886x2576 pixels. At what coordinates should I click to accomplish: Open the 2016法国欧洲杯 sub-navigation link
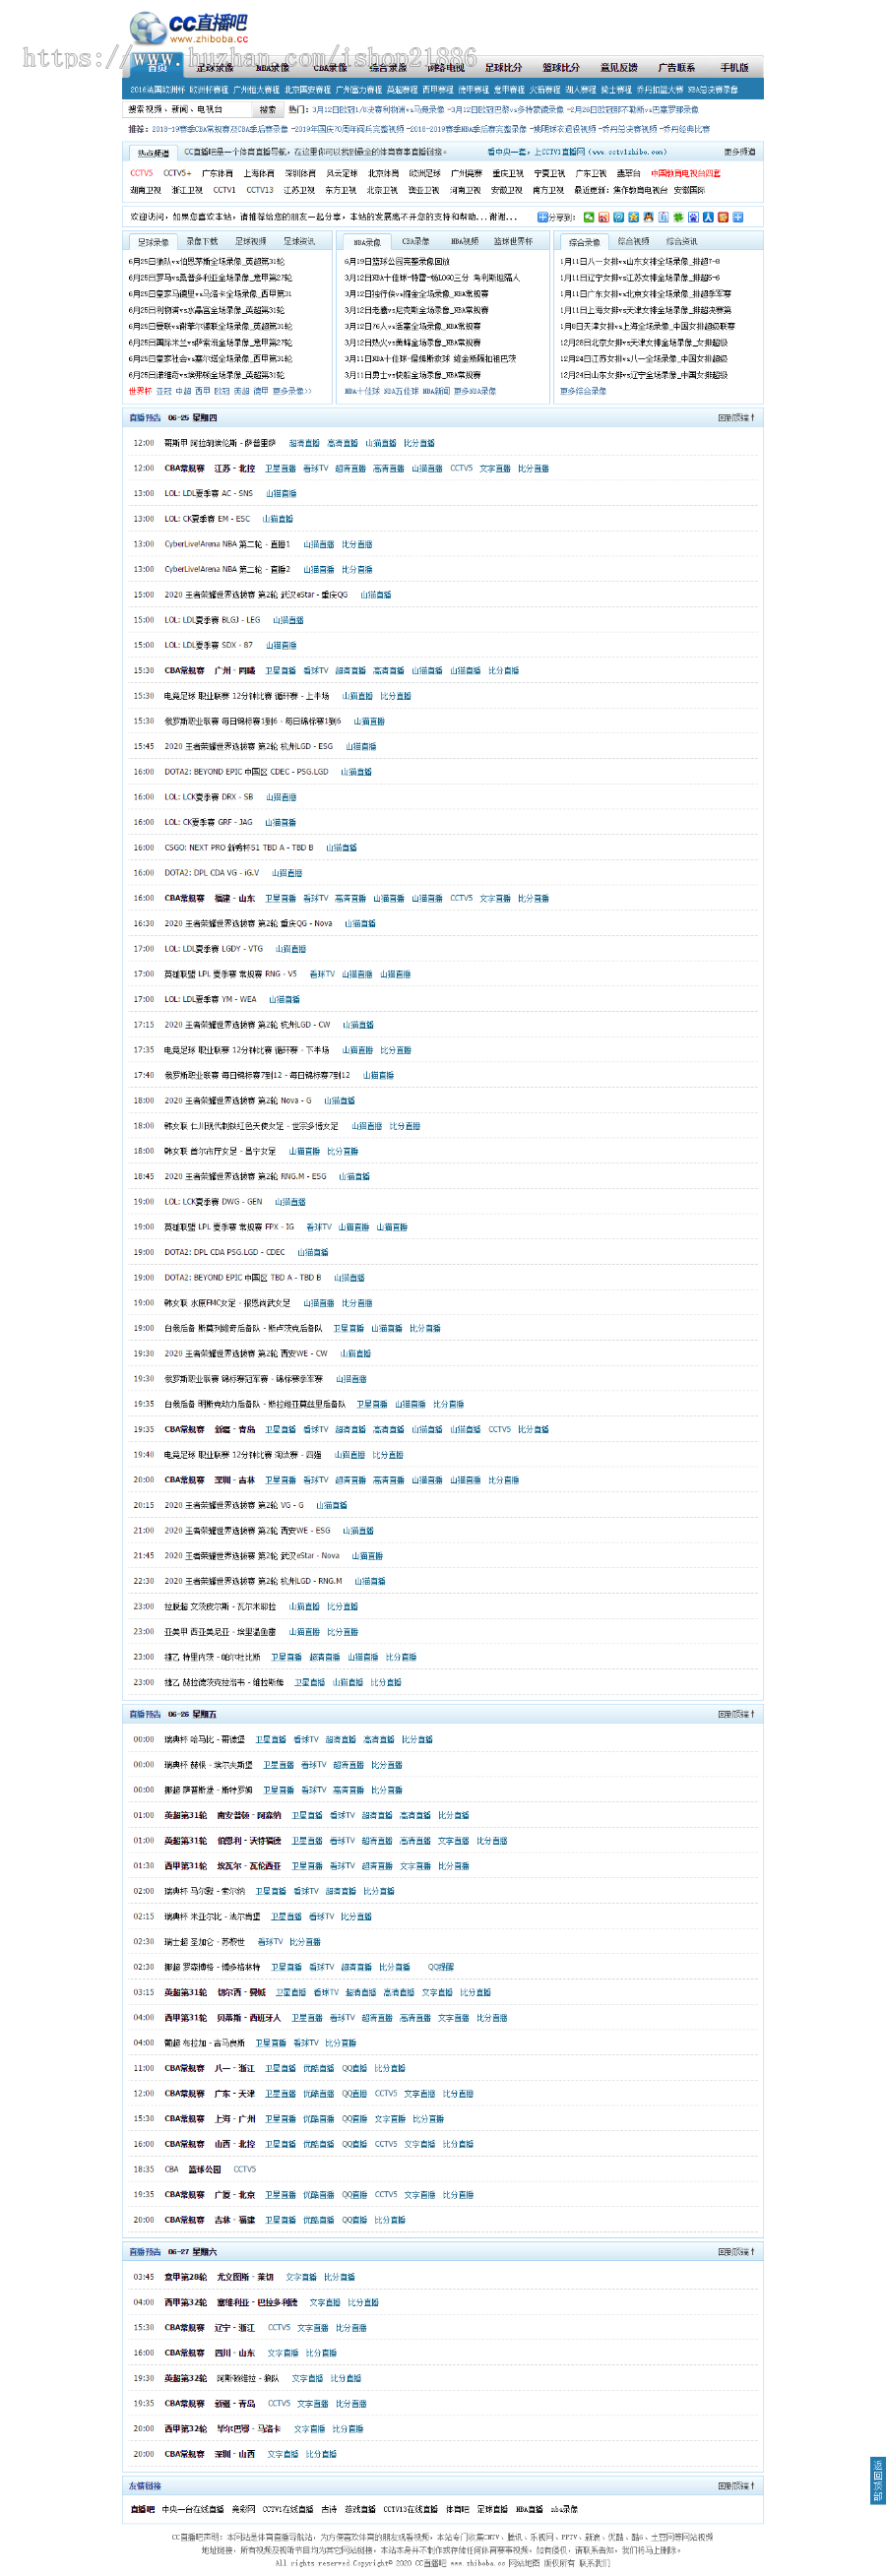158,90
